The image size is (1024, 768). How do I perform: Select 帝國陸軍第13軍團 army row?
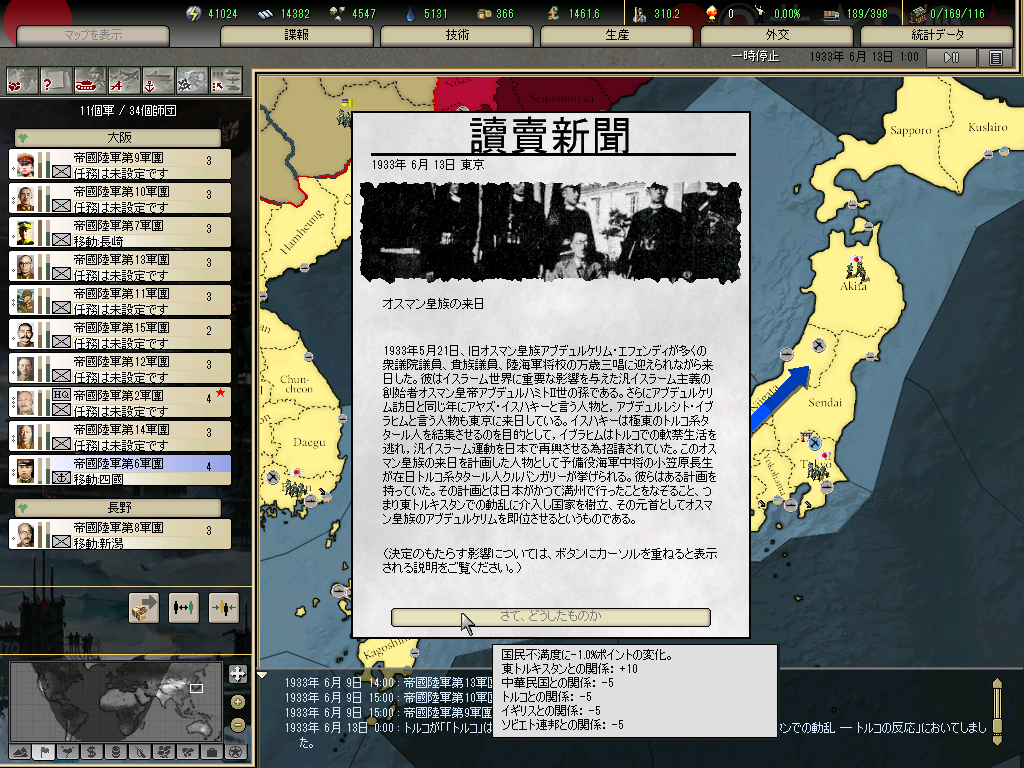click(x=120, y=266)
